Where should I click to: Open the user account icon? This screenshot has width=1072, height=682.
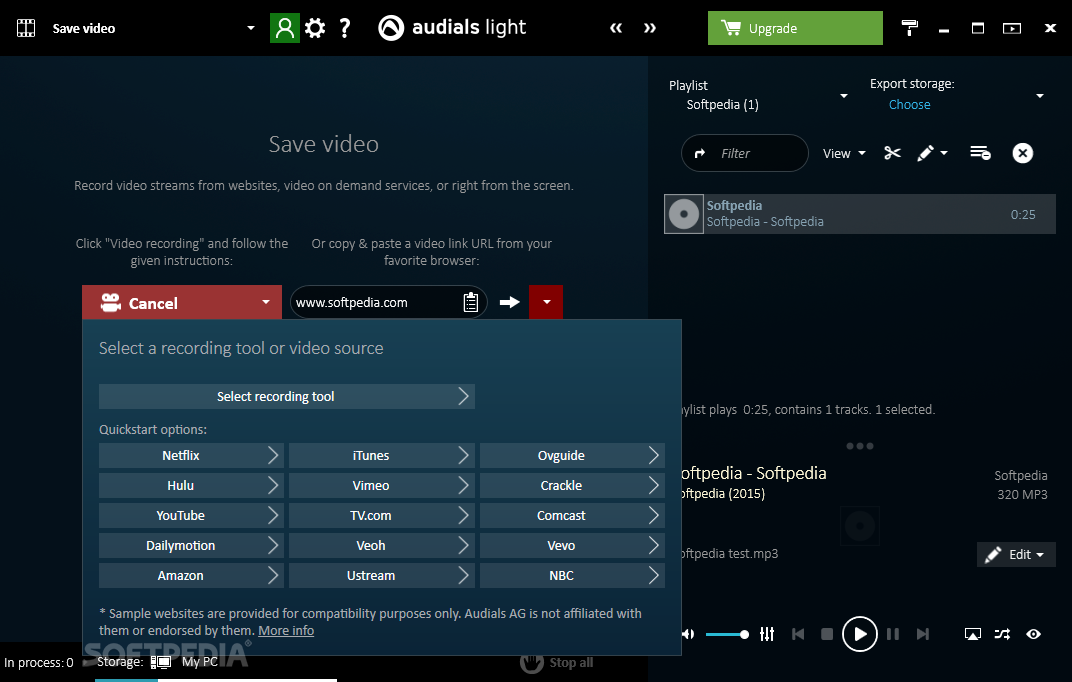[x=284, y=28]
